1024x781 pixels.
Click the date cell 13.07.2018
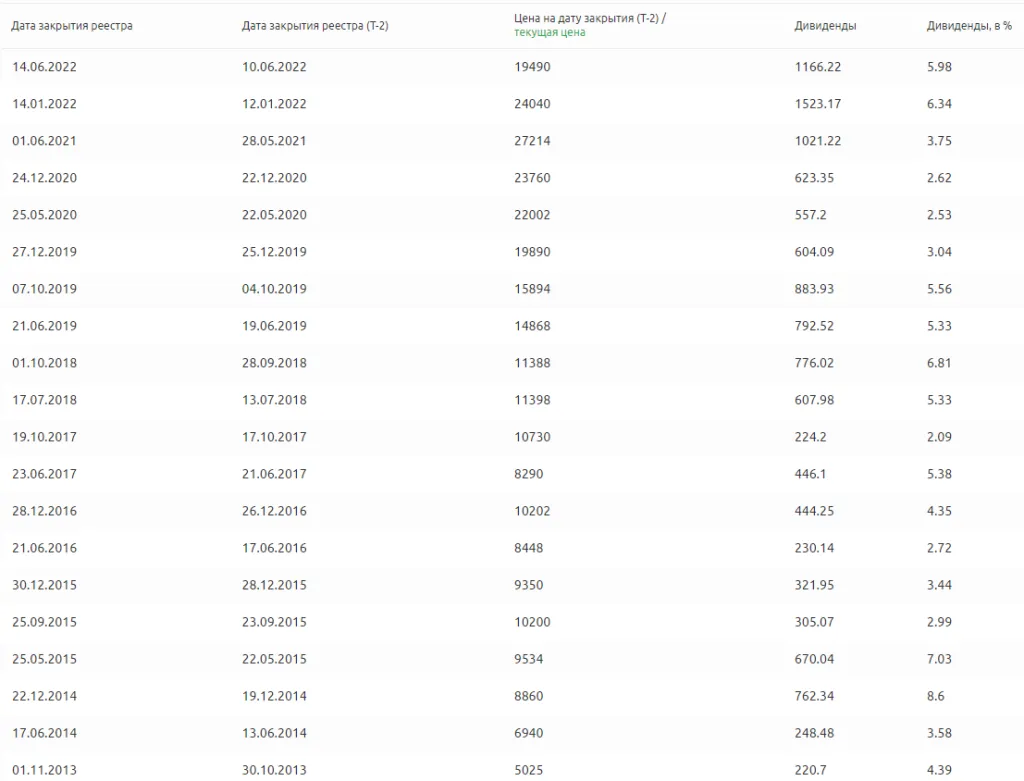[x=274, y=400]
